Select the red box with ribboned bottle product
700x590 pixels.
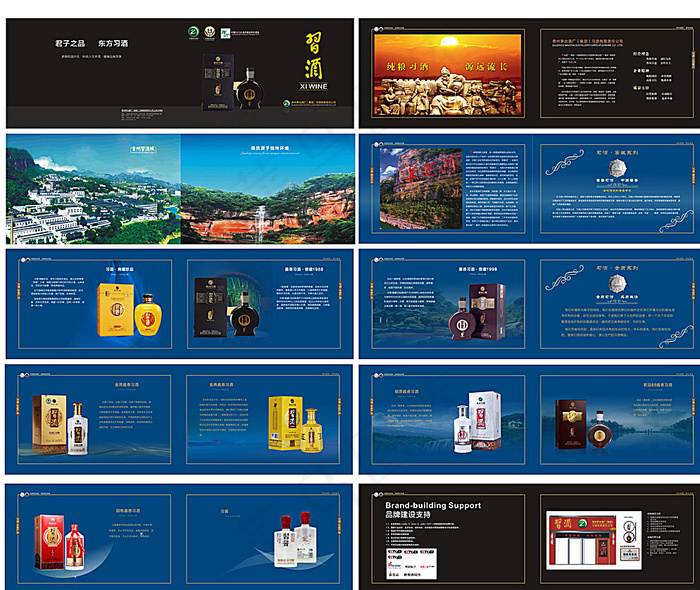click(59, 542)
